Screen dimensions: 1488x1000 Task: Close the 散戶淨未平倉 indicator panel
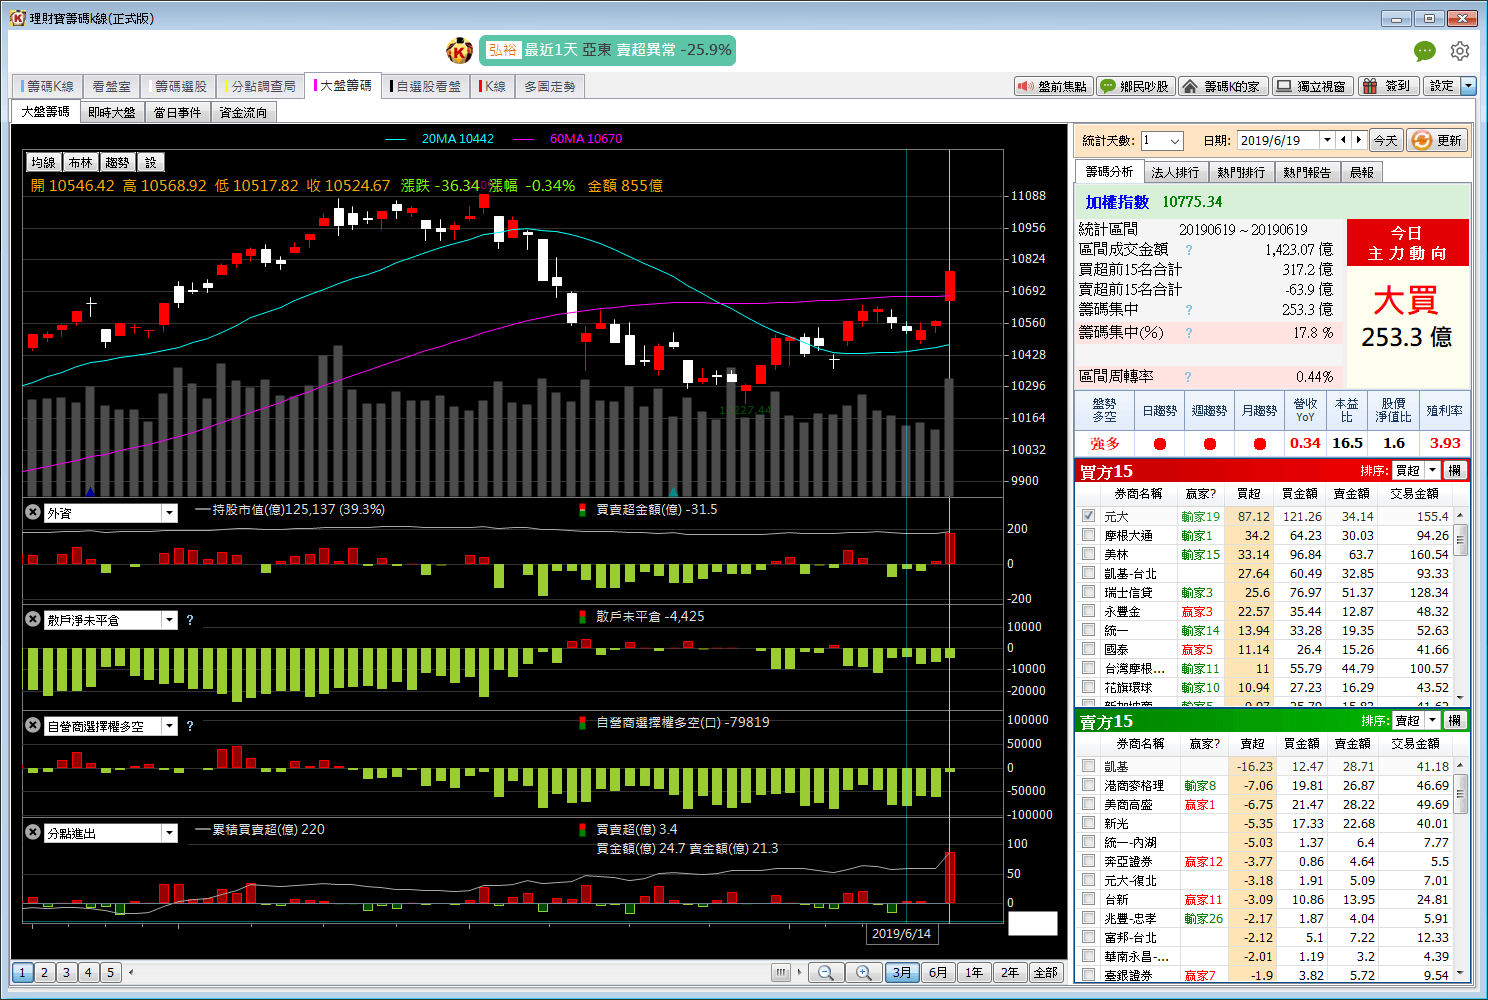(33, 619)
